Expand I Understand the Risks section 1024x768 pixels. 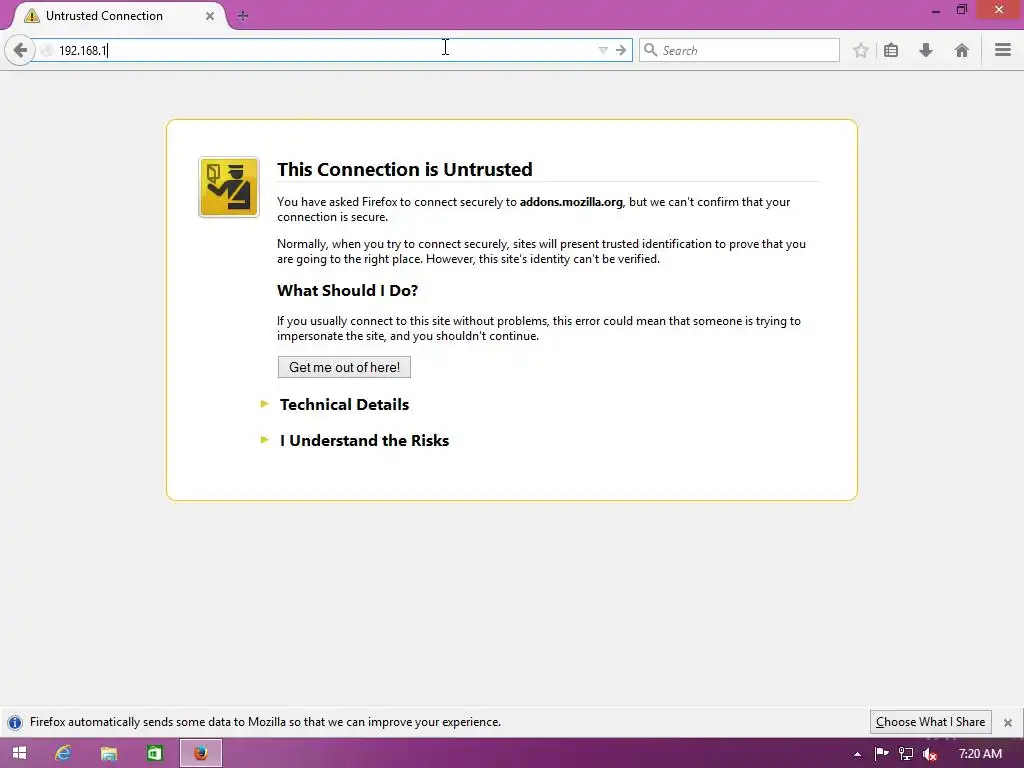tap(364, 440)
